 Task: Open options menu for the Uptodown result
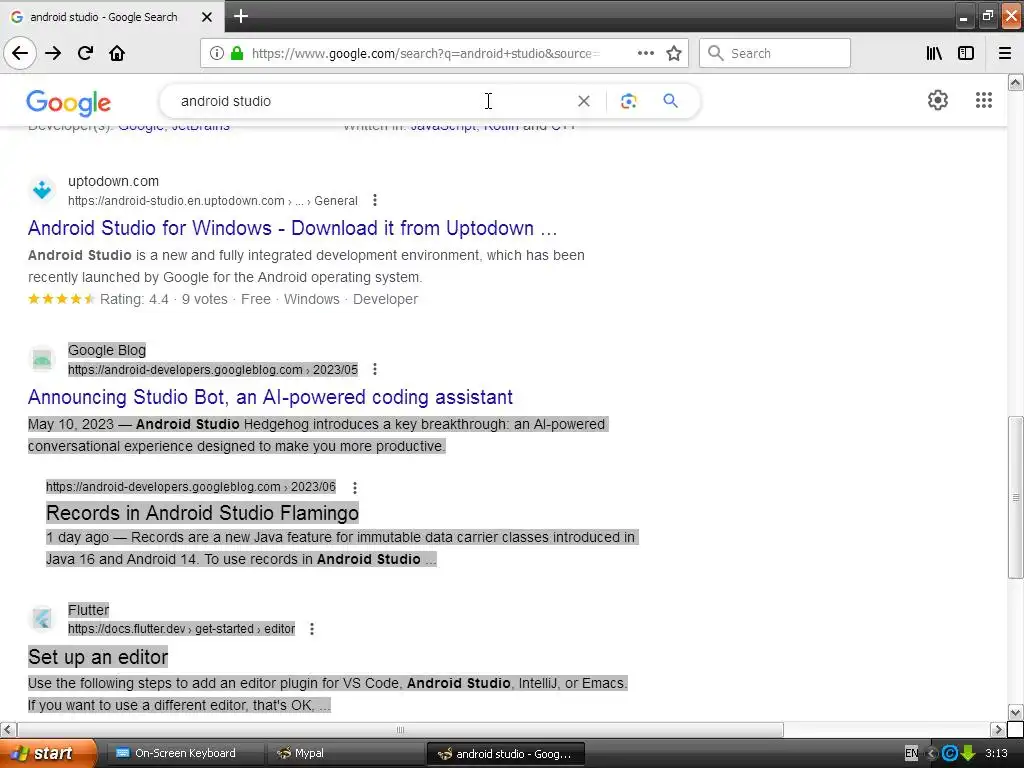(375, 200)
